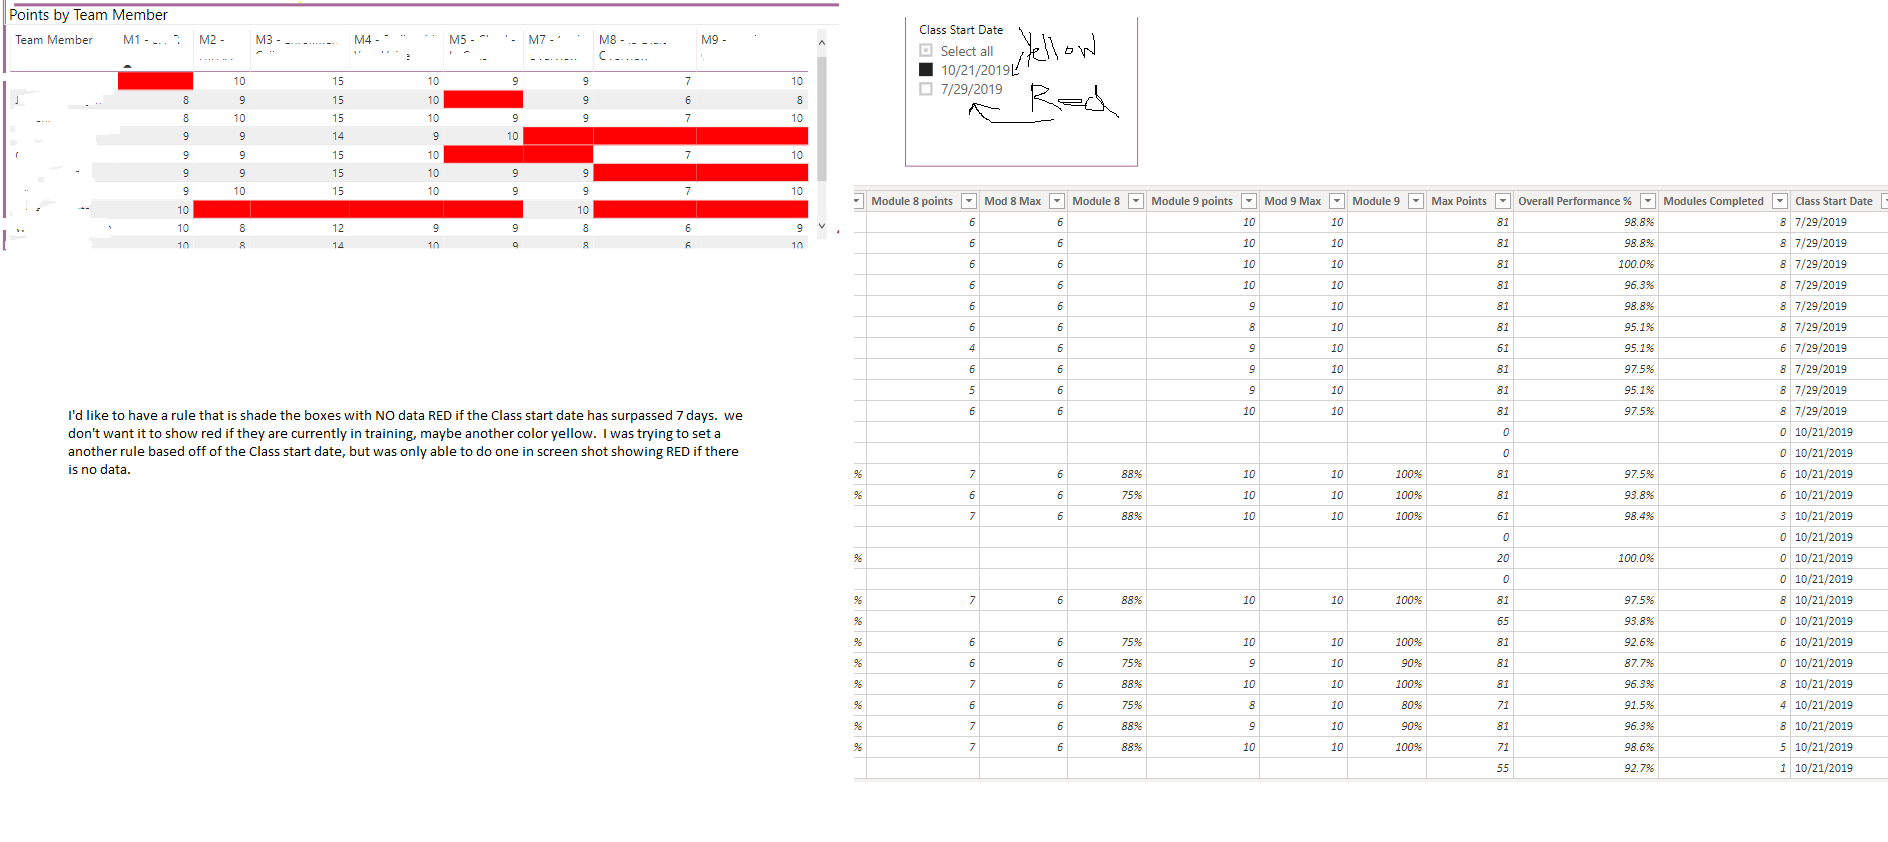Click the paragraph starting "I'd like to have a rule"
The height and width of the screenshot is (842, 1888).
(405, 442)
